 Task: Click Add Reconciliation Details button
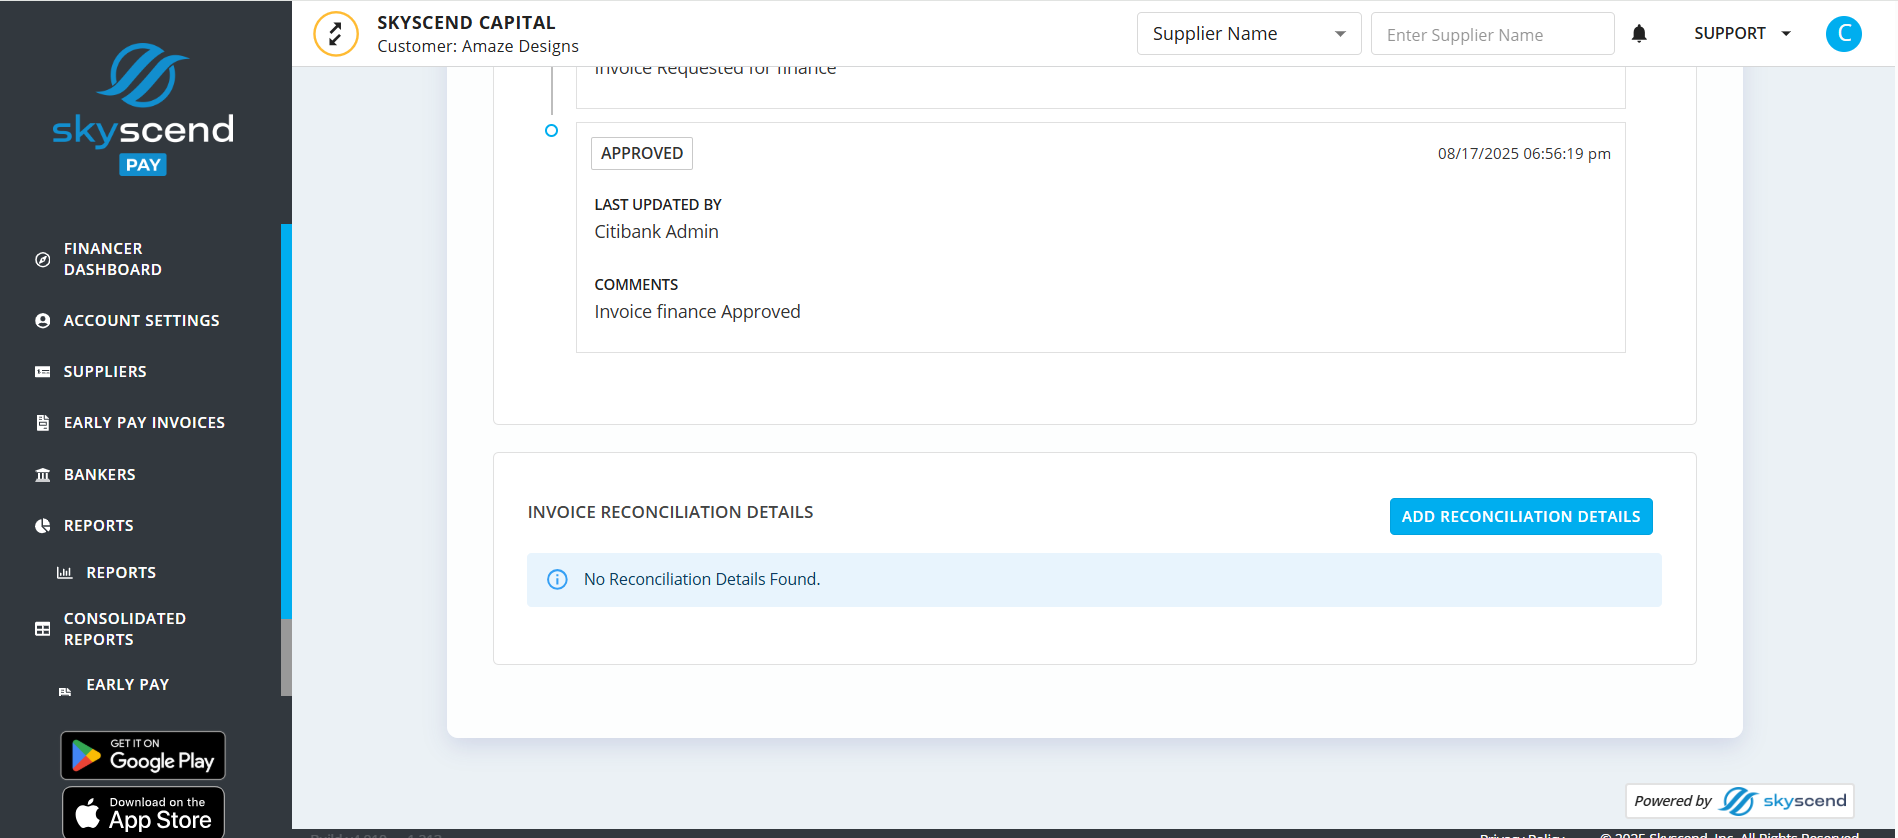[x=1521, y=517]
